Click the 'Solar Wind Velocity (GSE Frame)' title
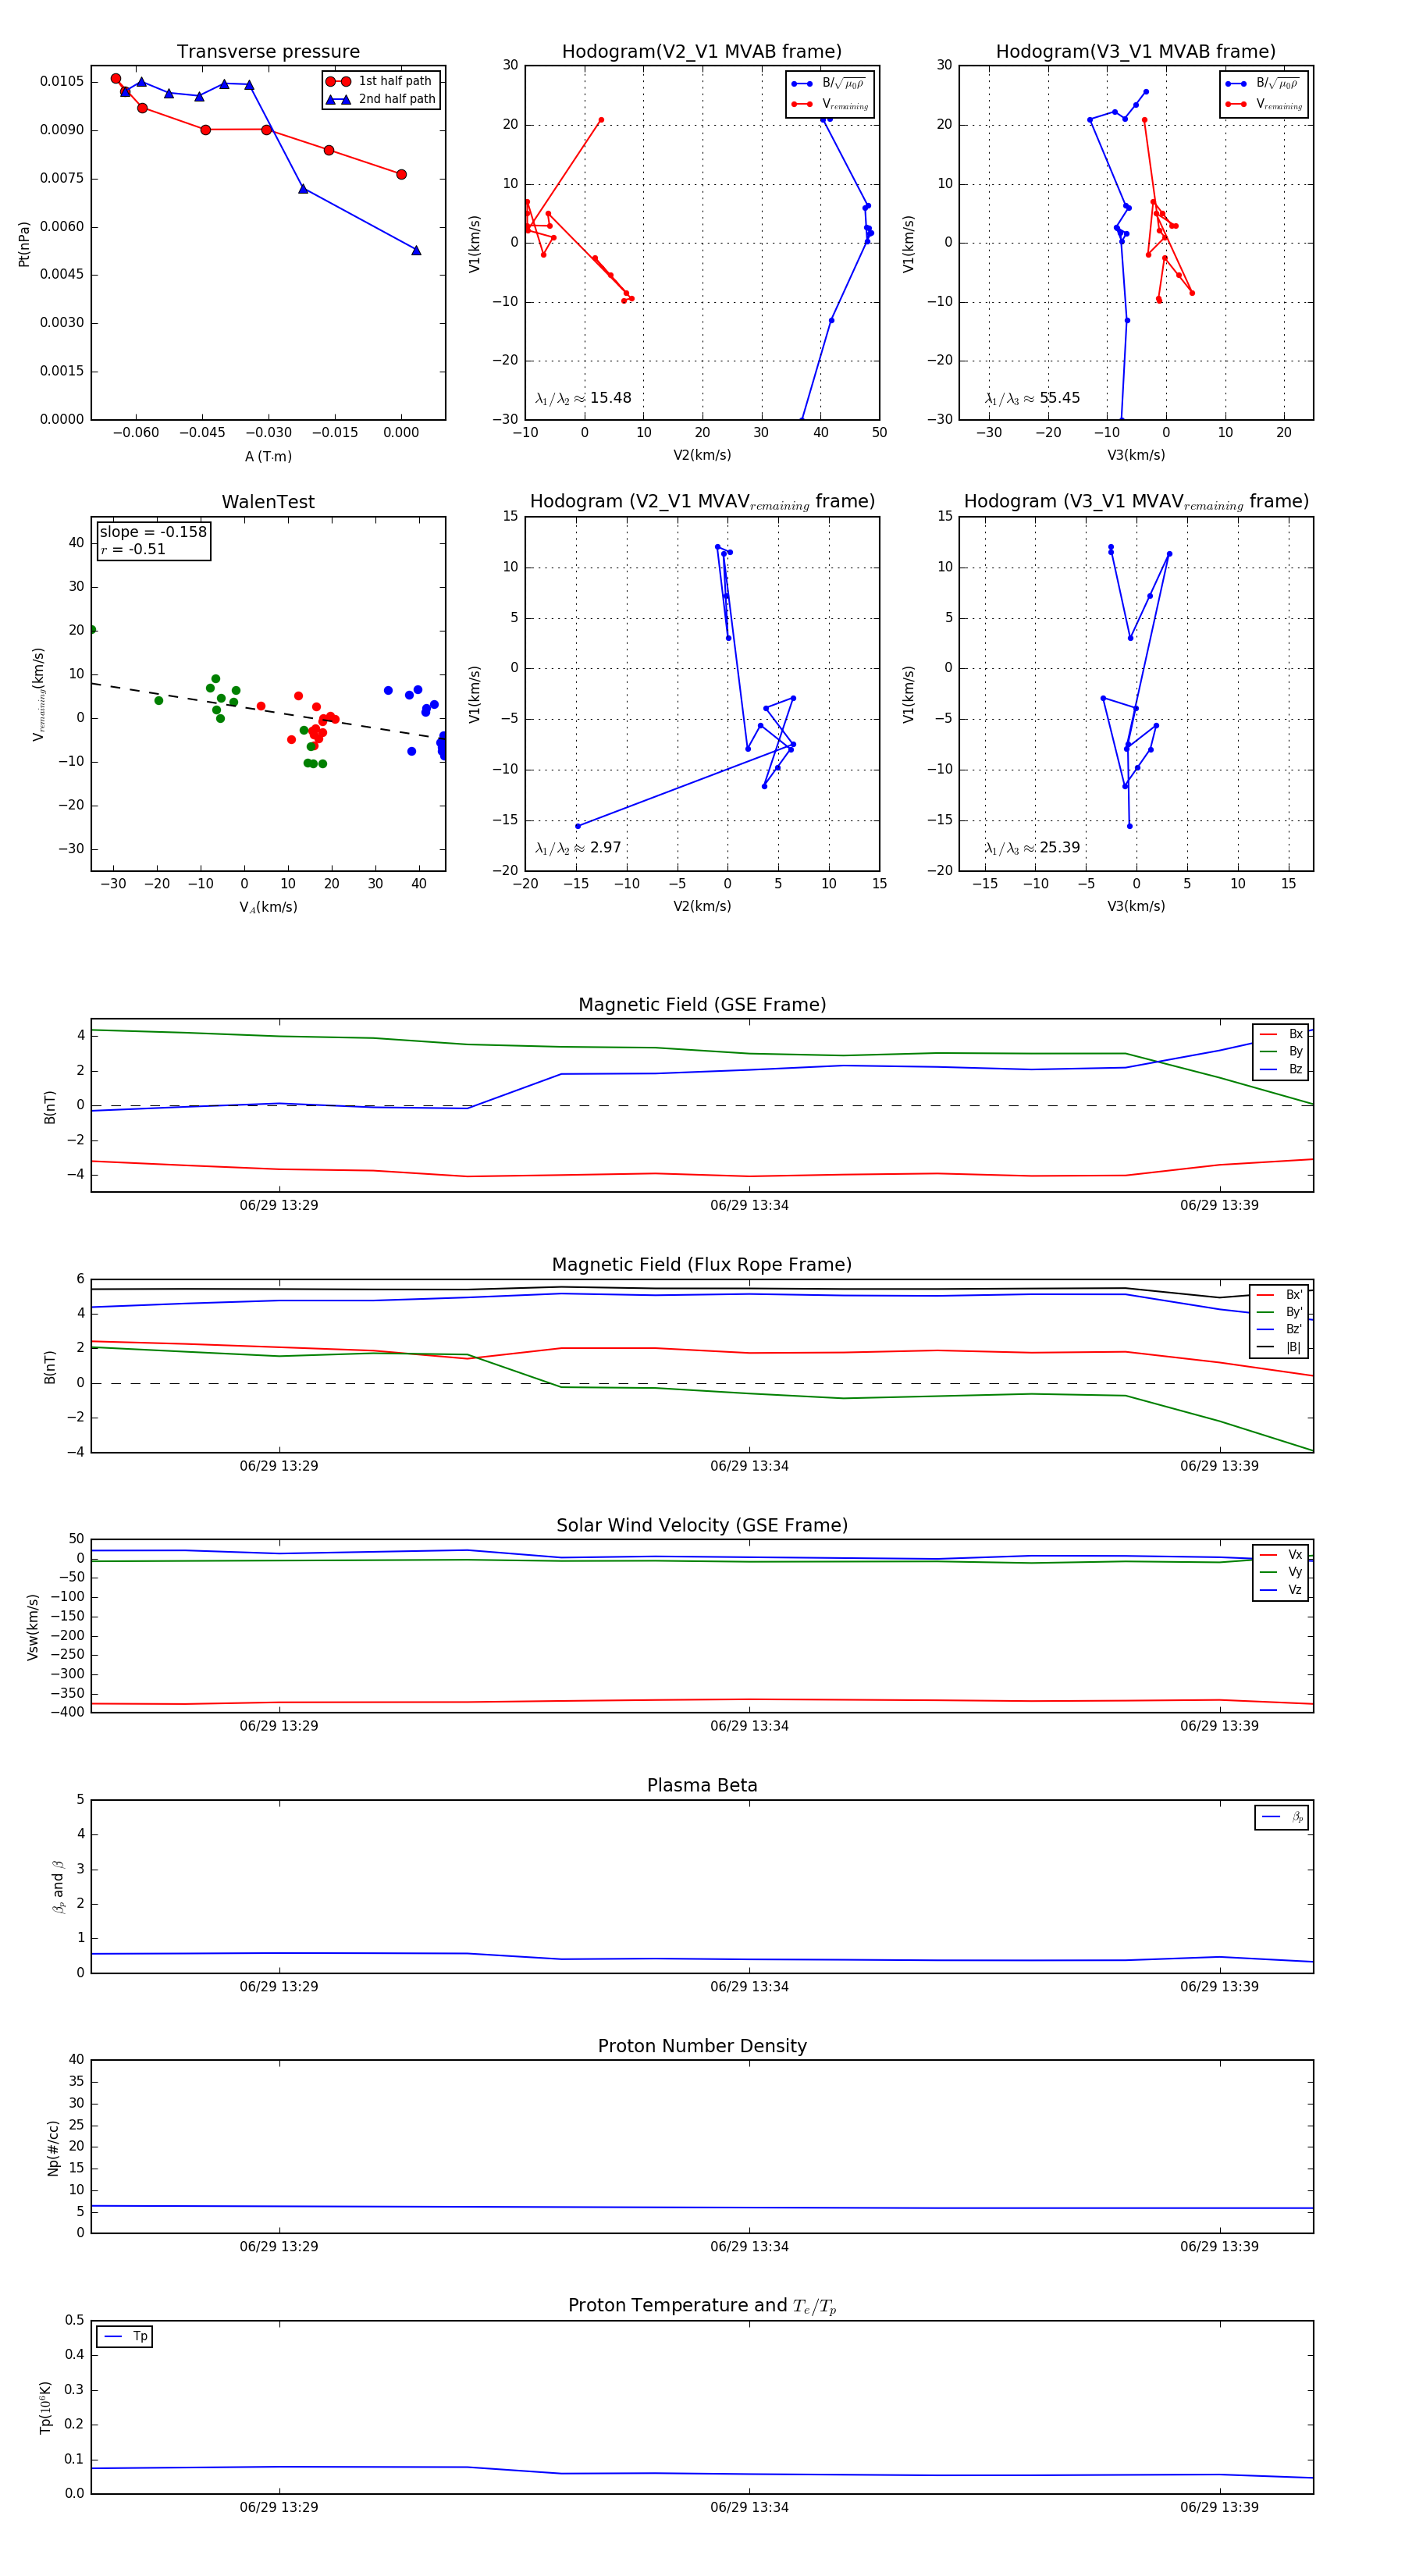 pyautogui.click(x=702, y=1526)
